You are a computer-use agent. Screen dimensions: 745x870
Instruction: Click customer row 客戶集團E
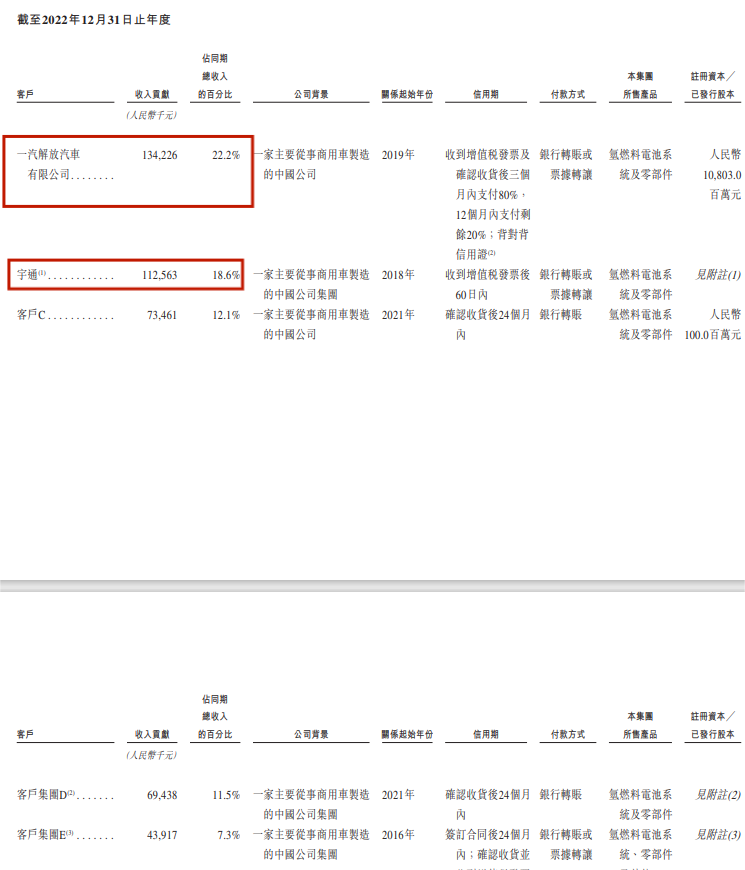coord(42,834)
